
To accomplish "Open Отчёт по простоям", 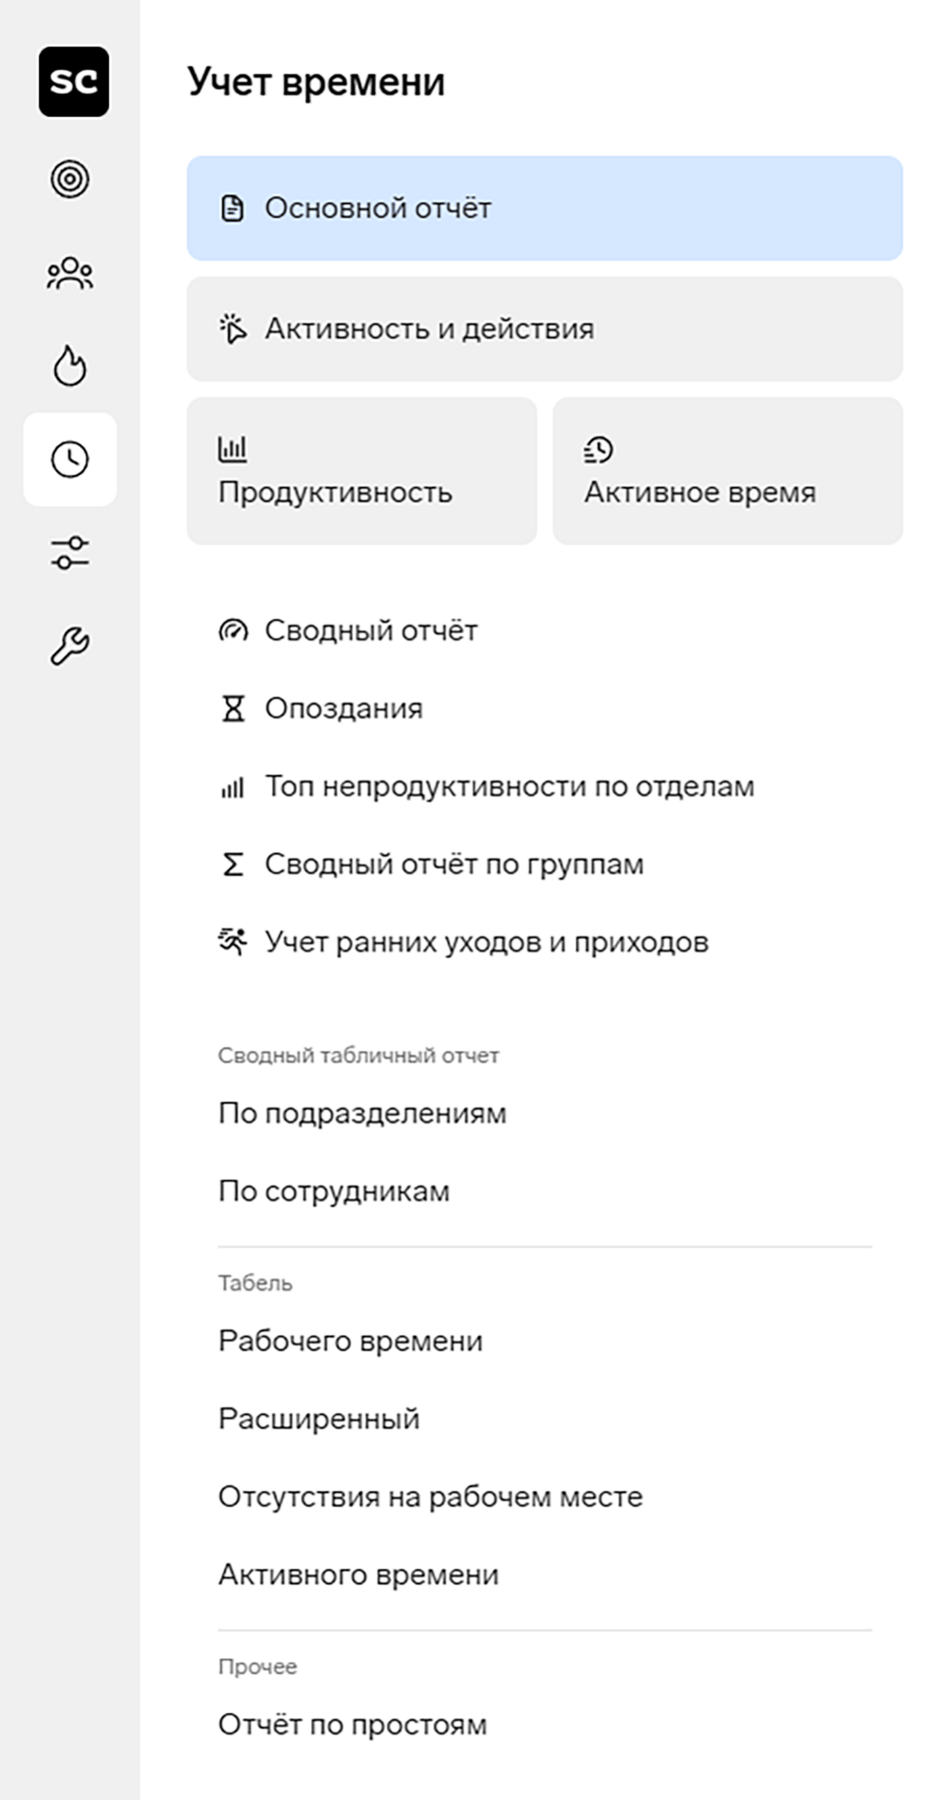I will coord(353,1725).
